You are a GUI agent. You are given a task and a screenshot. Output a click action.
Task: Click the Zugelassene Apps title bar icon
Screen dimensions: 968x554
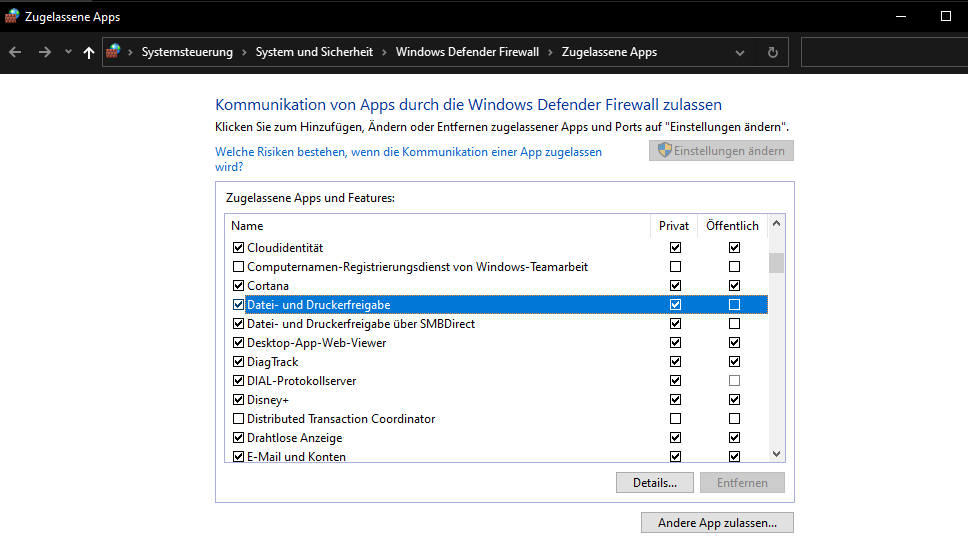click(x=12, y=17)
